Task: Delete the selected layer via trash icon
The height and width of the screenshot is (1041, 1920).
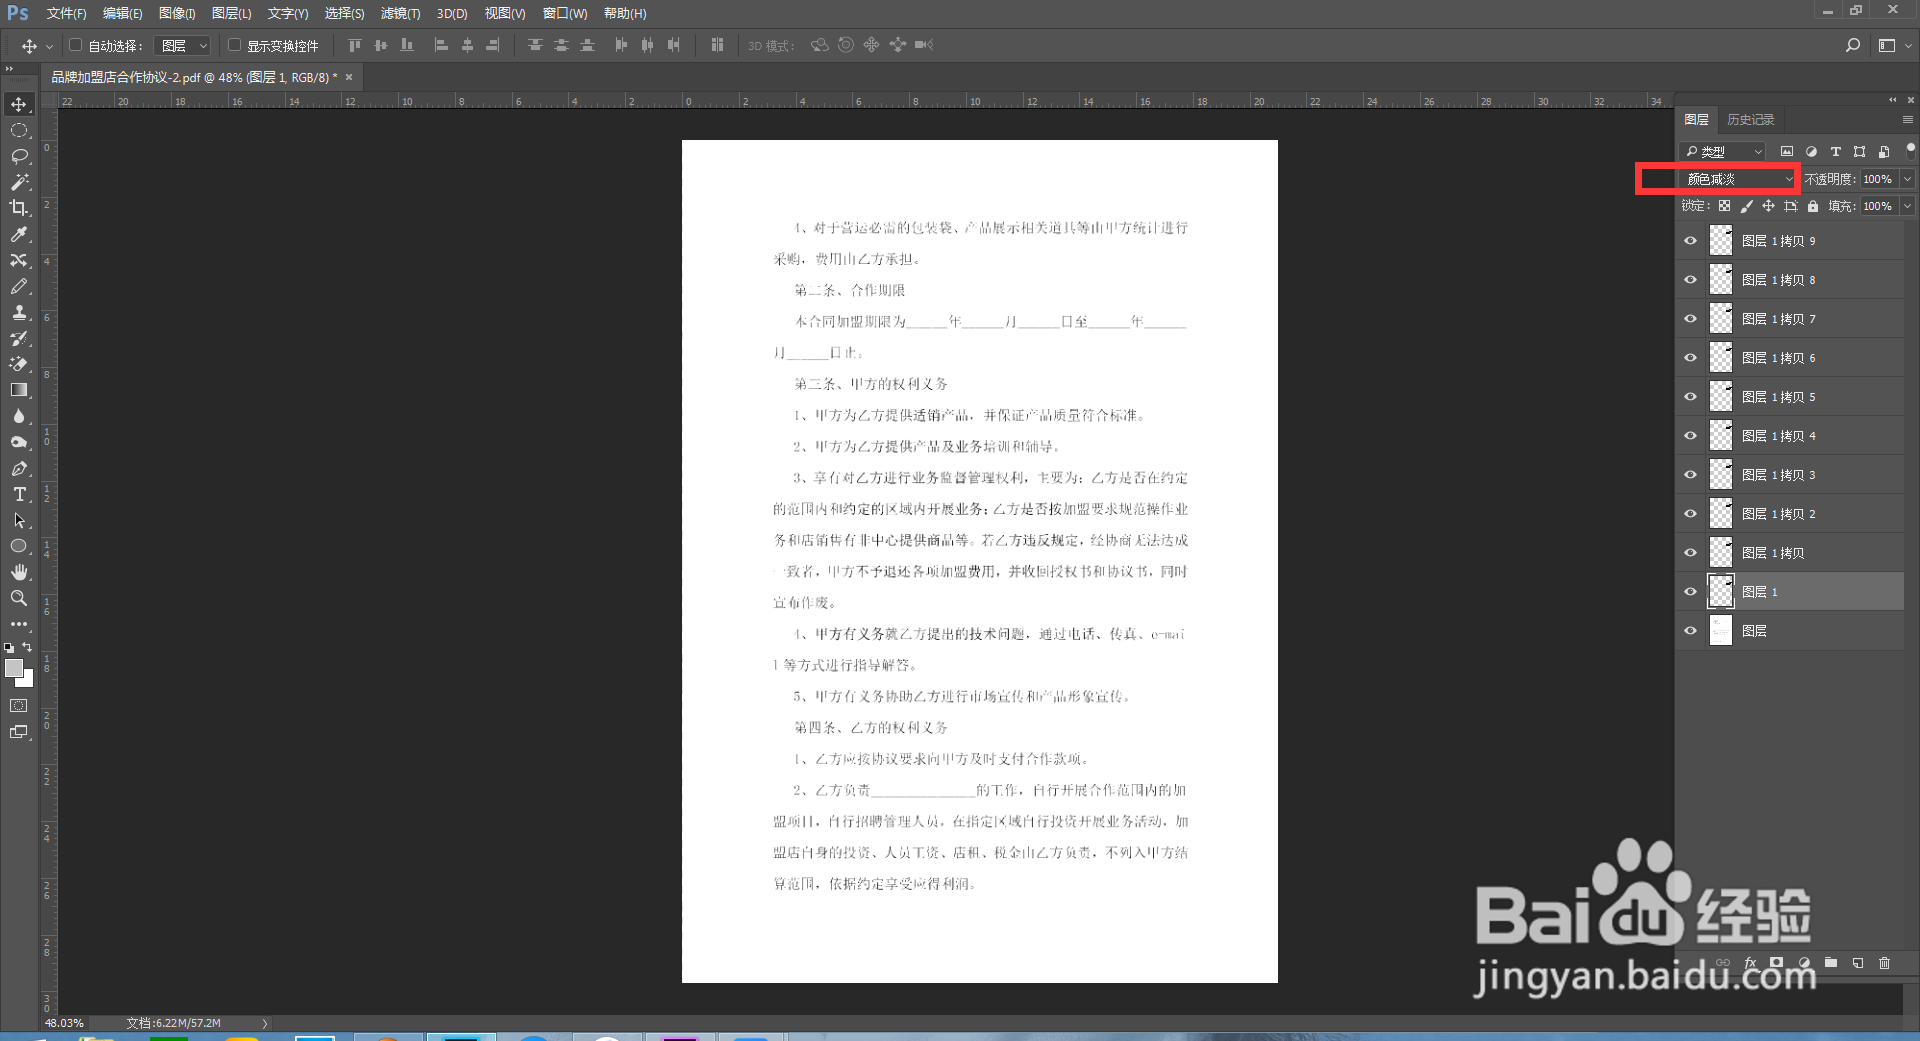Action: (x=1885, y=964)
